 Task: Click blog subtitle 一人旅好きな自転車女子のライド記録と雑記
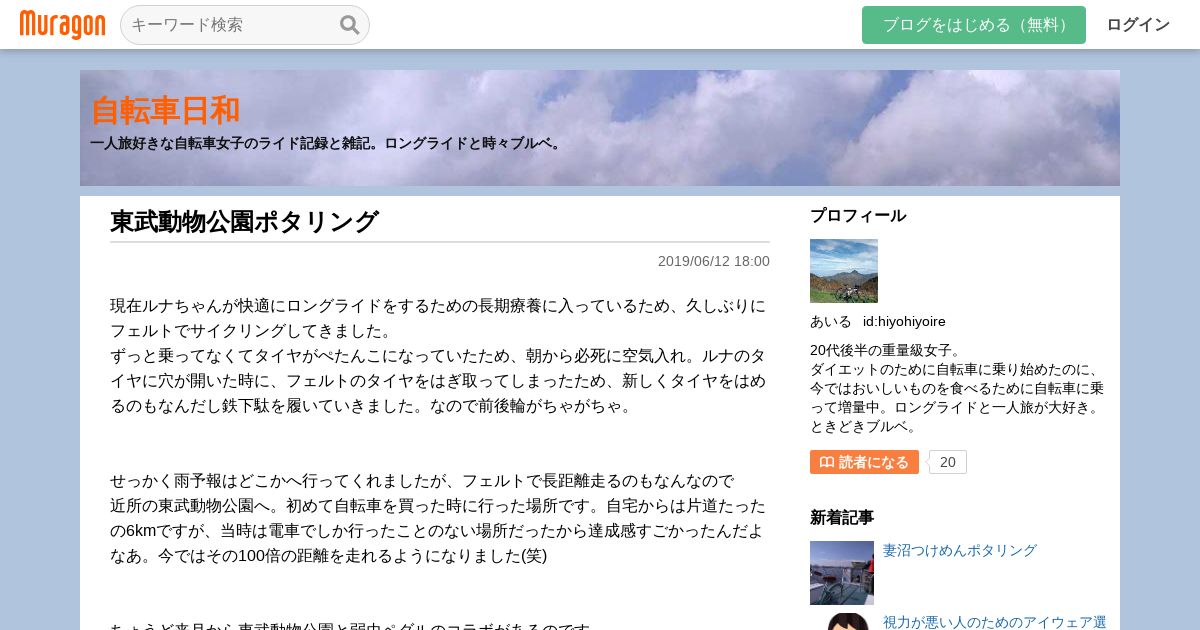click(x=328, y=143)
